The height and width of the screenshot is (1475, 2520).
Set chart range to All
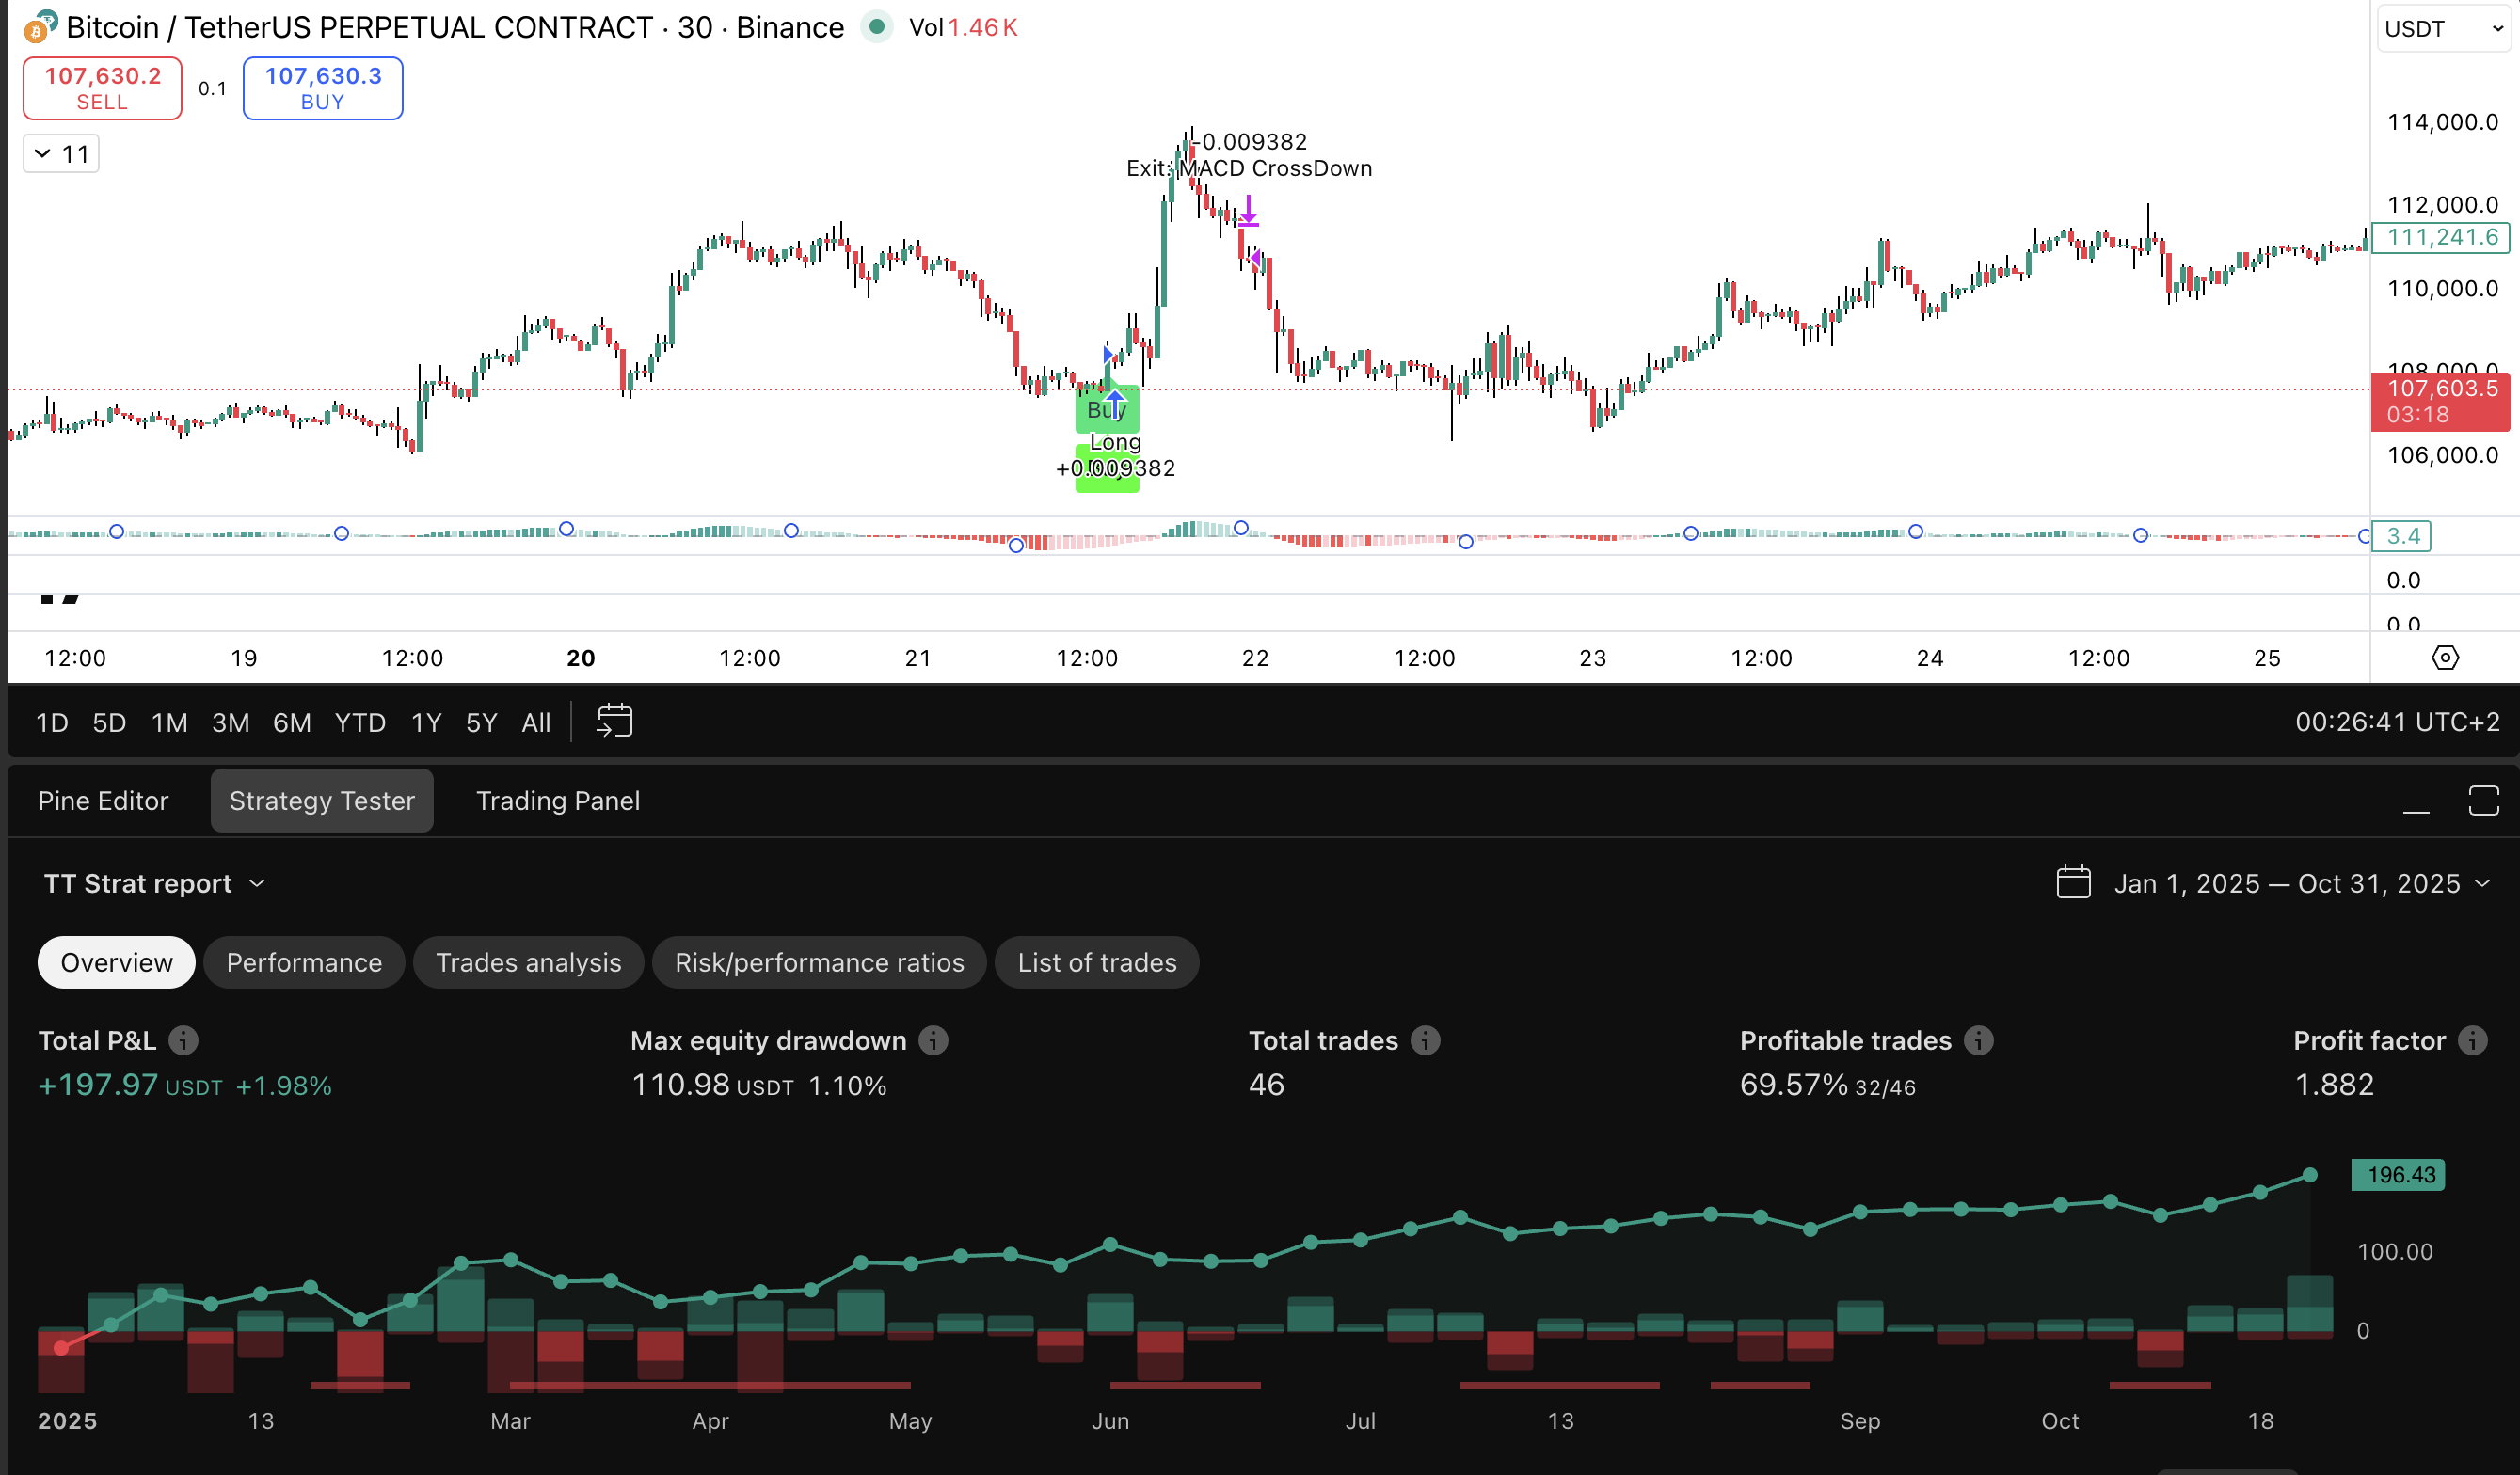coord(536,722)
